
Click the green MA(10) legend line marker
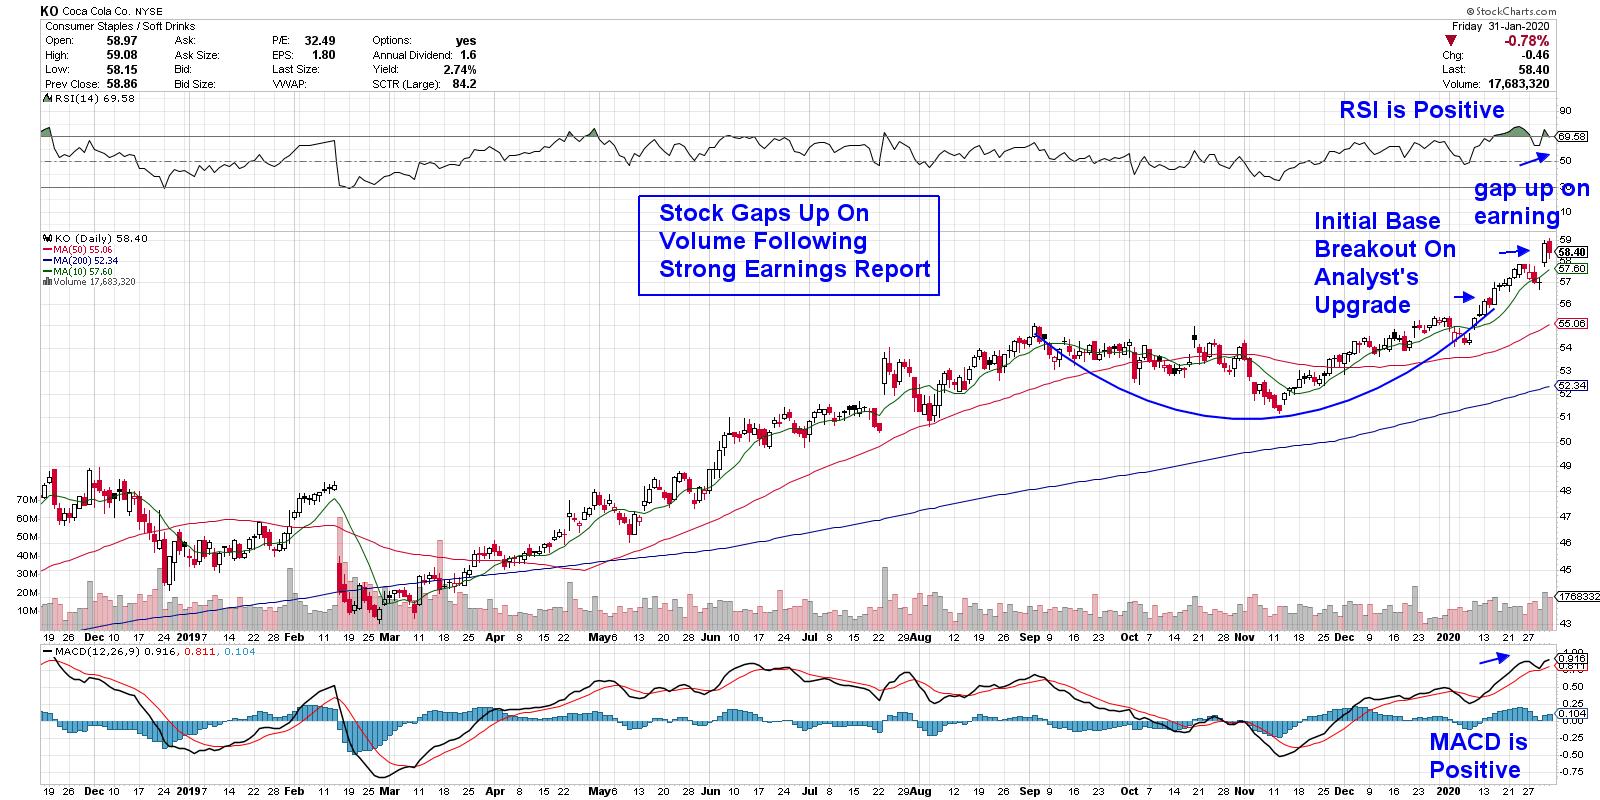[x=45, y=271]
